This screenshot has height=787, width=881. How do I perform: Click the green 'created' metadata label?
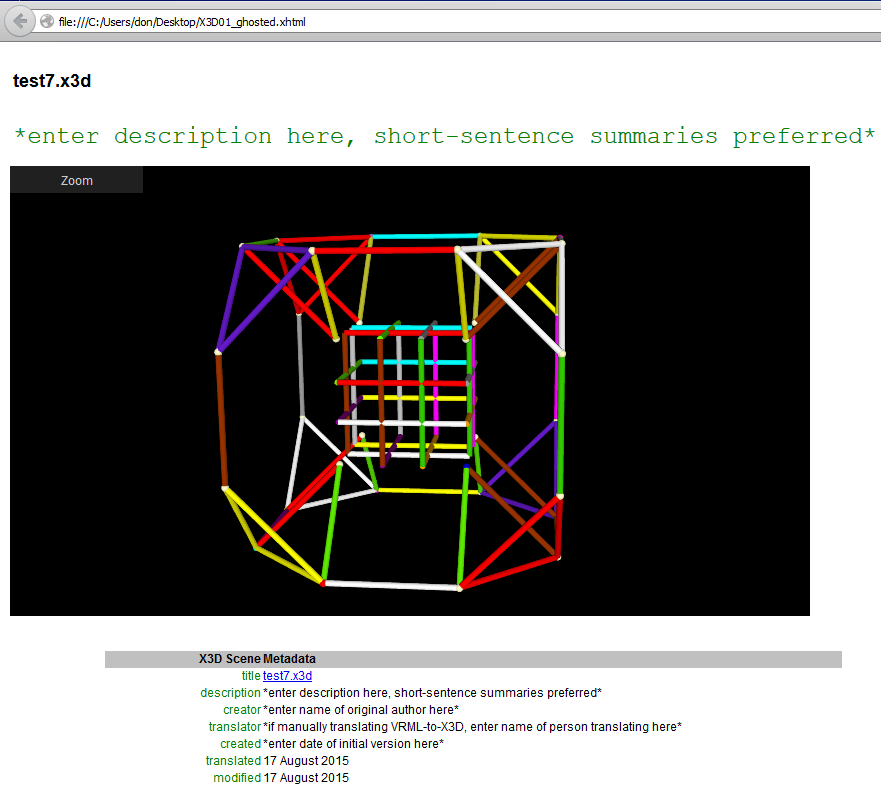[x=240, y=744]
